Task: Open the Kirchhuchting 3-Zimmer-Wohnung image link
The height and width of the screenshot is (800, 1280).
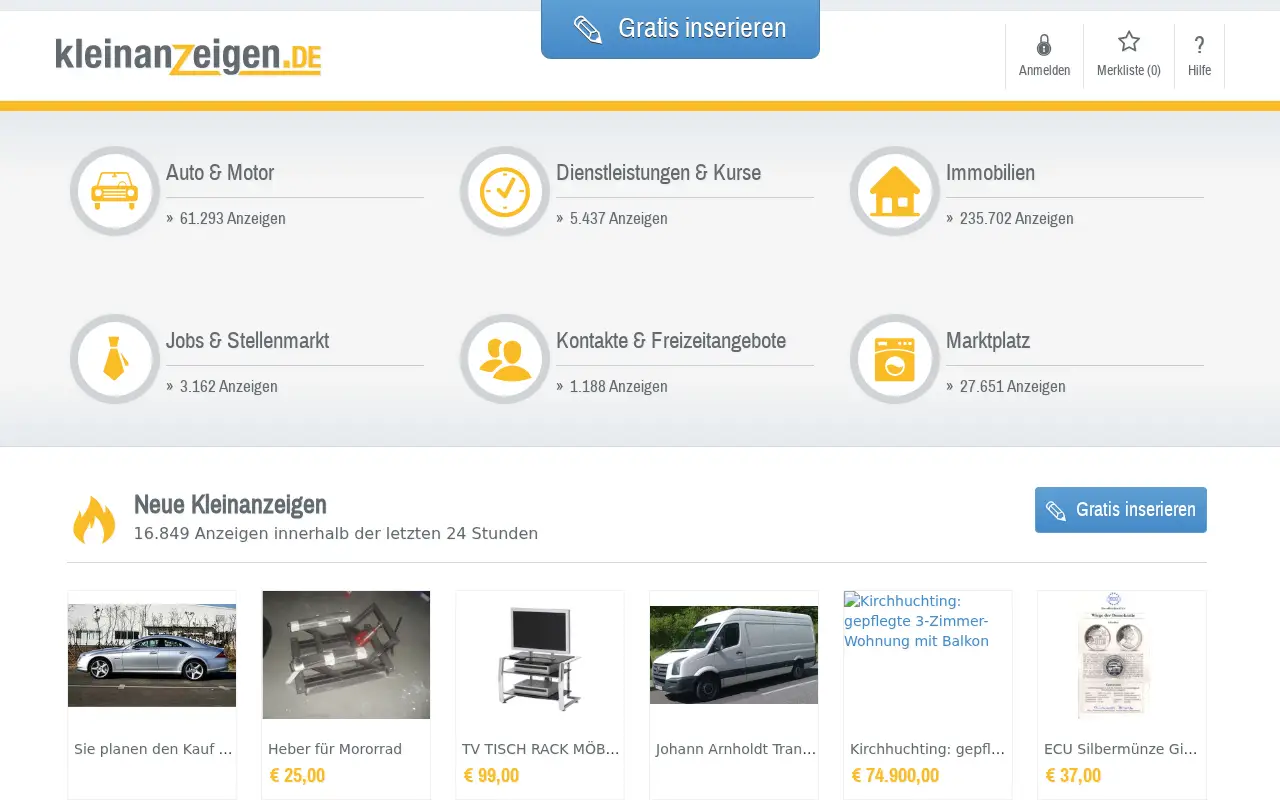Action: pyautogui.click(x=916, y=621)
